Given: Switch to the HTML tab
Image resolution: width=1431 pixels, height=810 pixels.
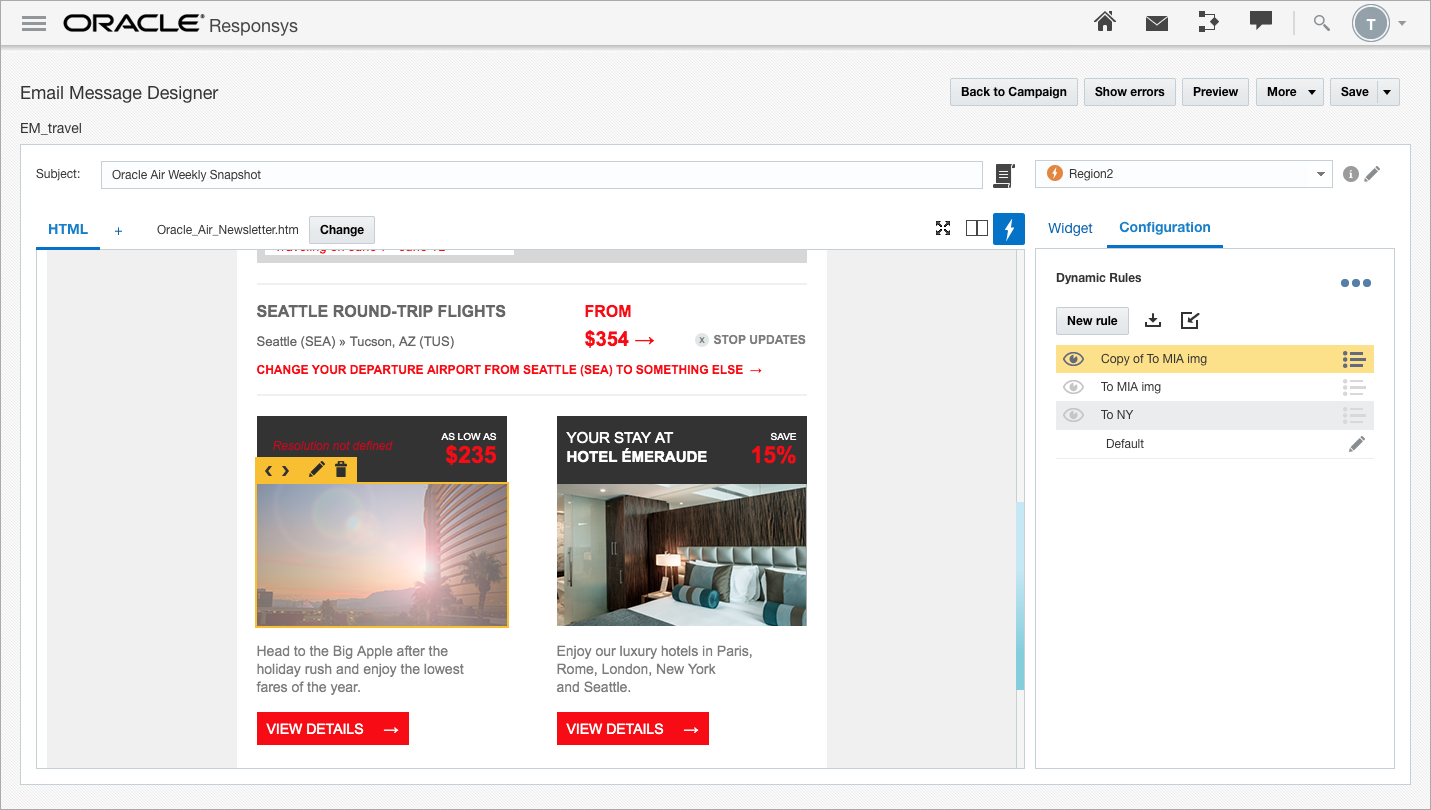Looking at the screenshot, I should (68, 230).
